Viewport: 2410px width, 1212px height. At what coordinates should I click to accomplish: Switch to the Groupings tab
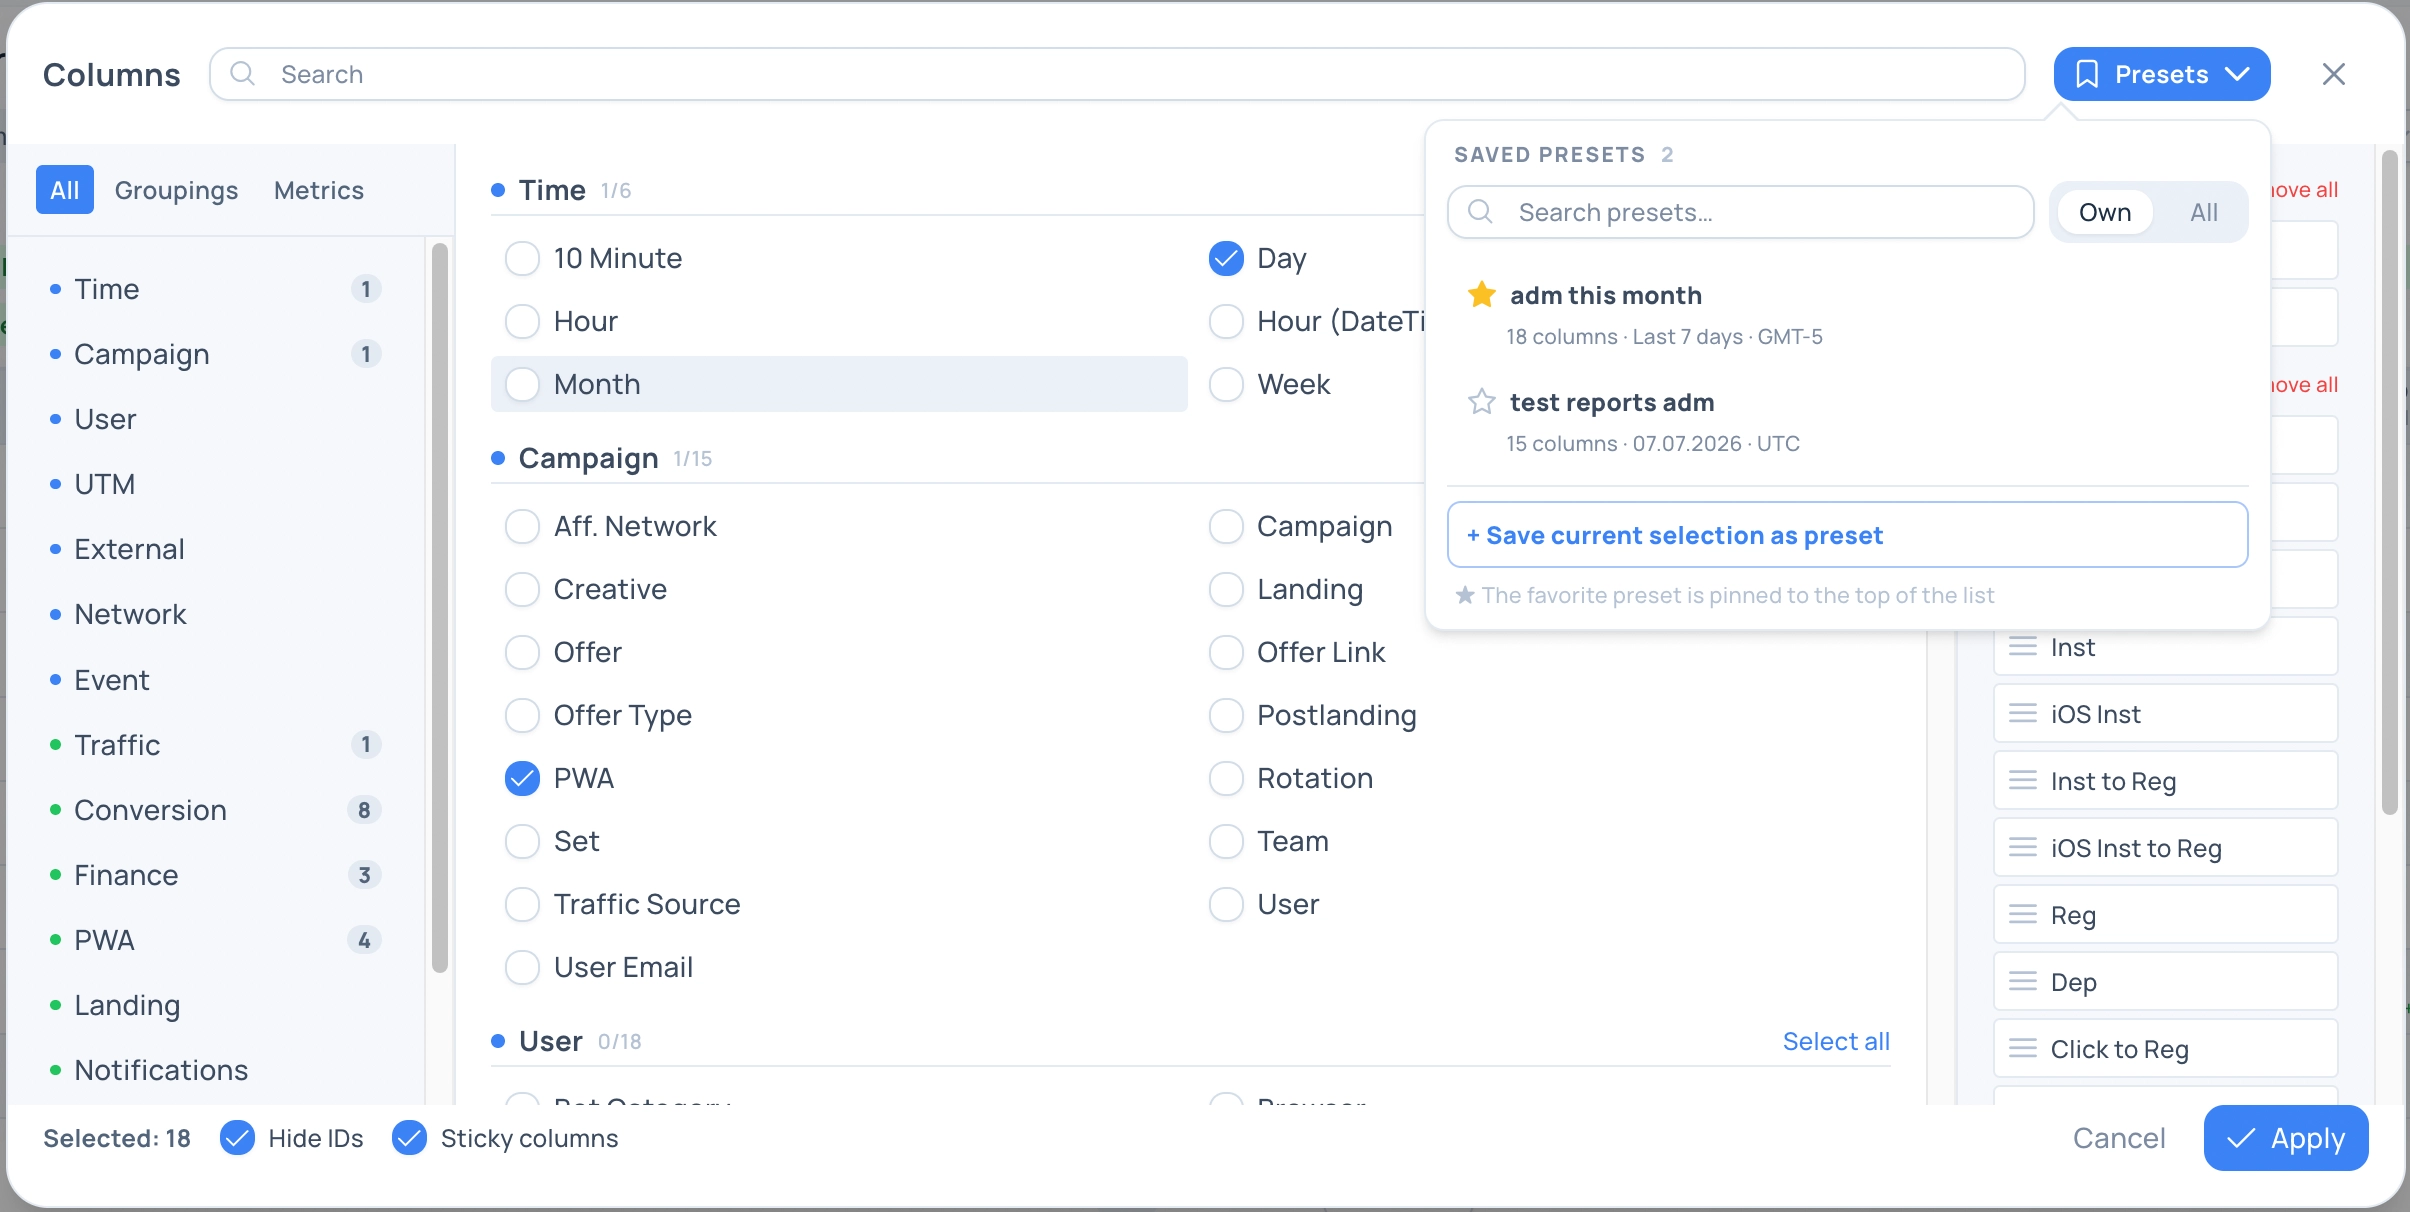176,190
